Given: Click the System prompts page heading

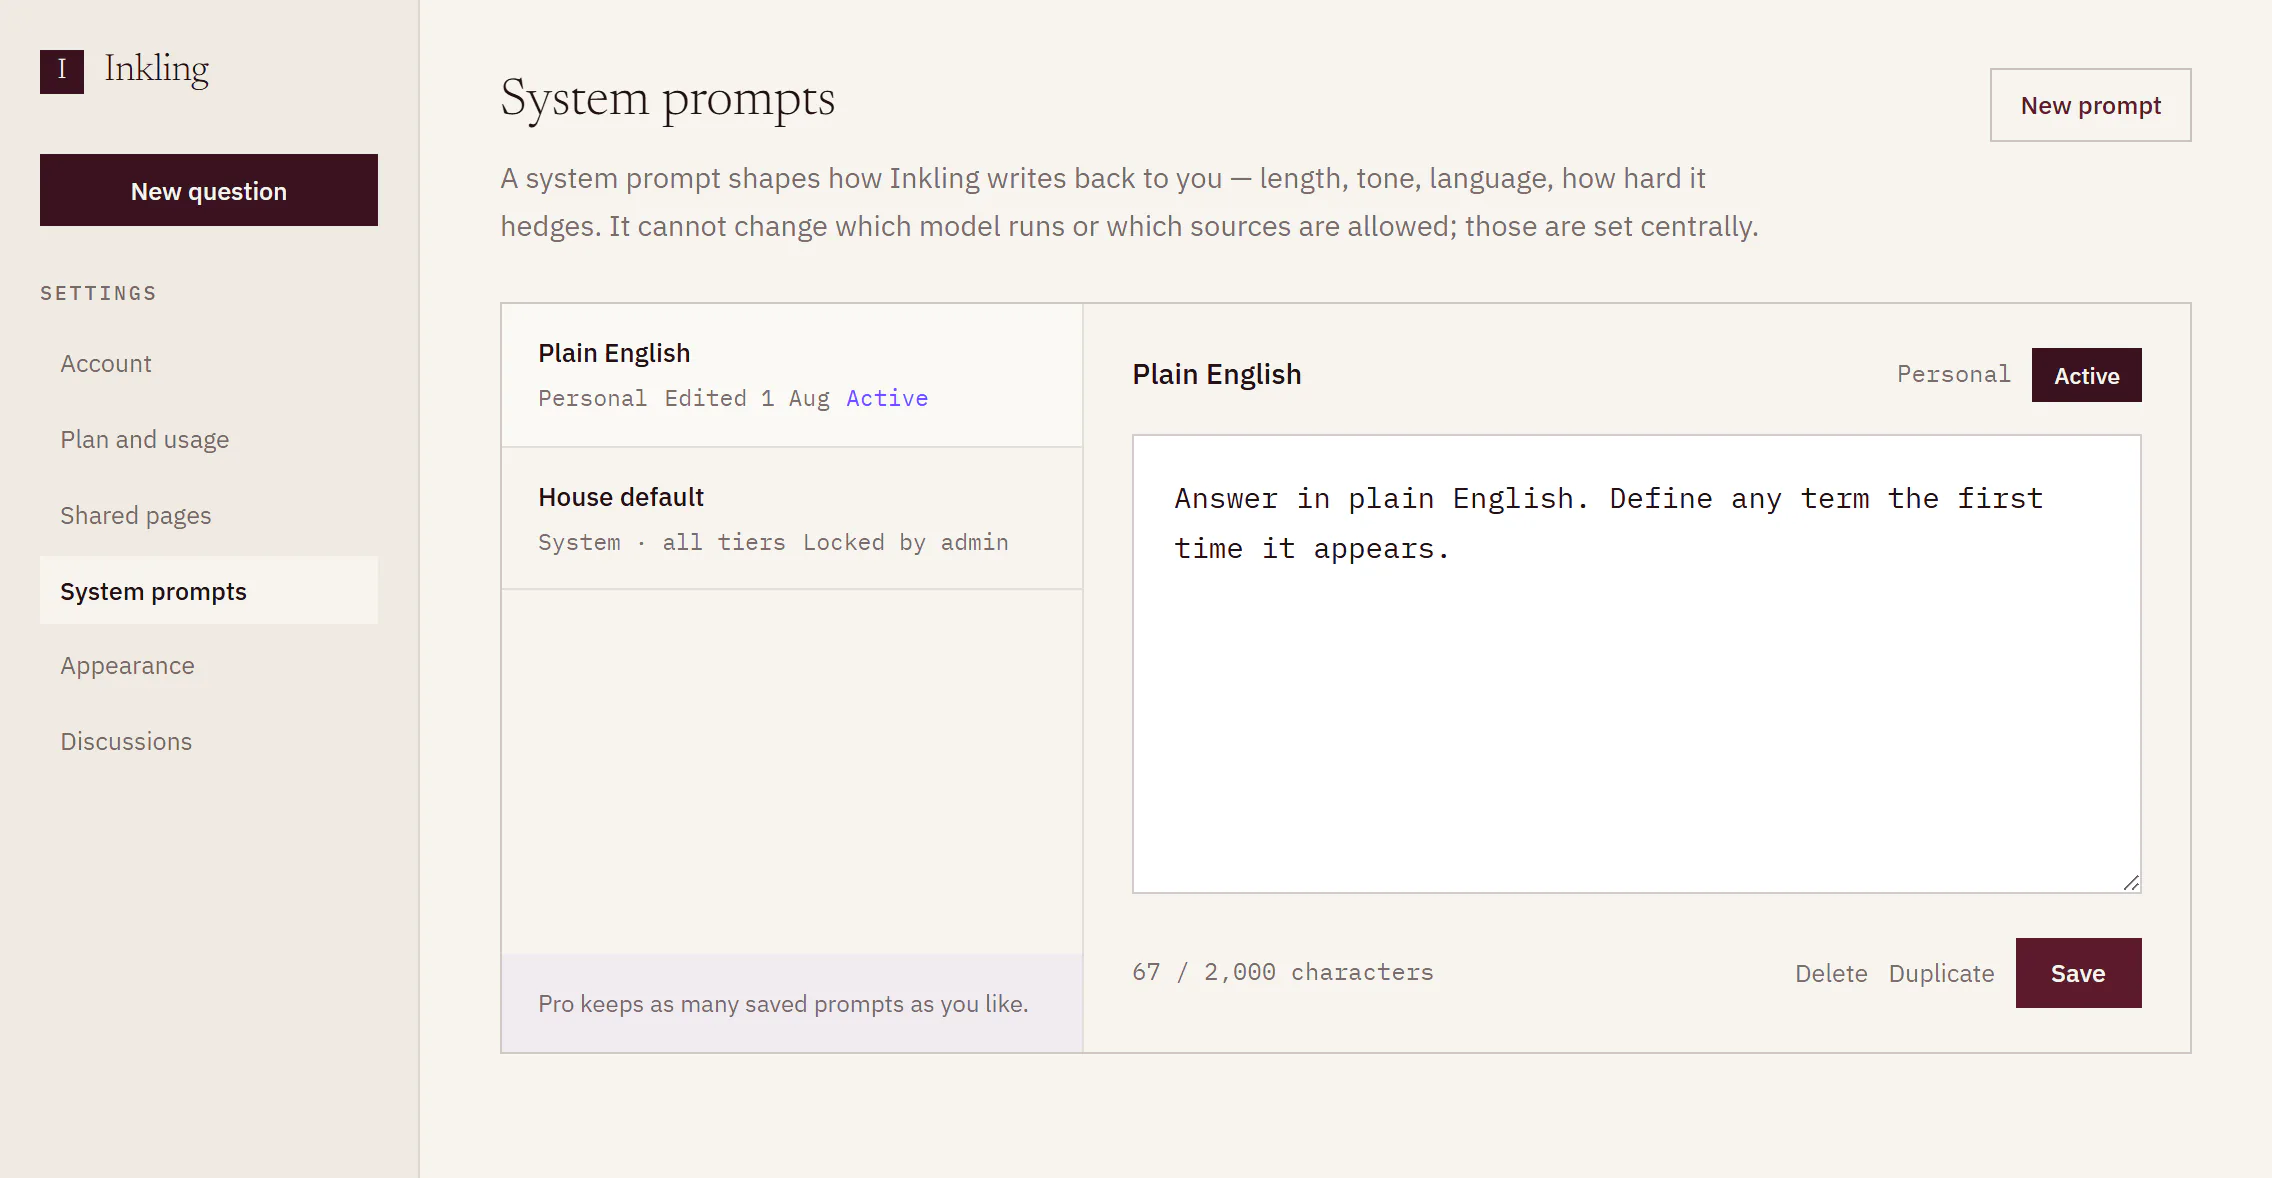Looking at the screenshot, I should [667, 98].
